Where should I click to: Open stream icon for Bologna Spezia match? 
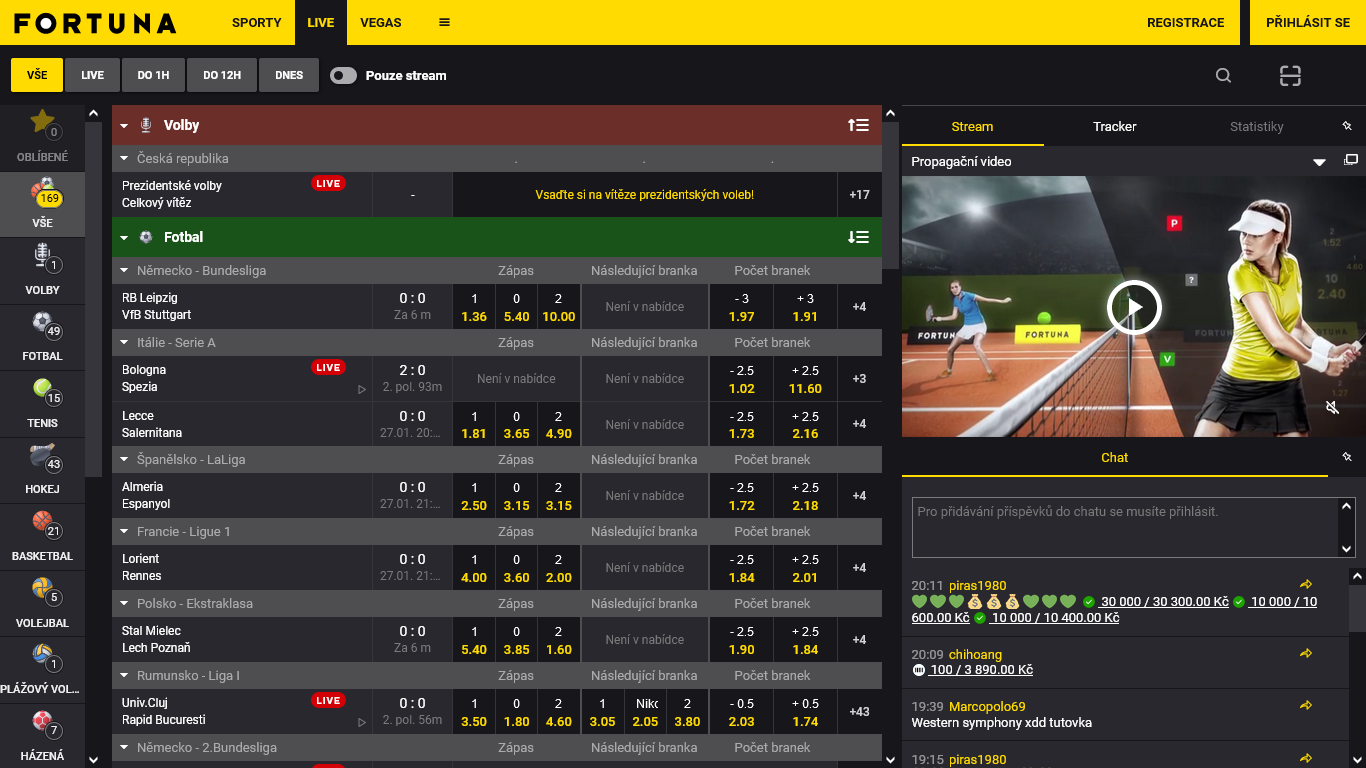point(362,389)
